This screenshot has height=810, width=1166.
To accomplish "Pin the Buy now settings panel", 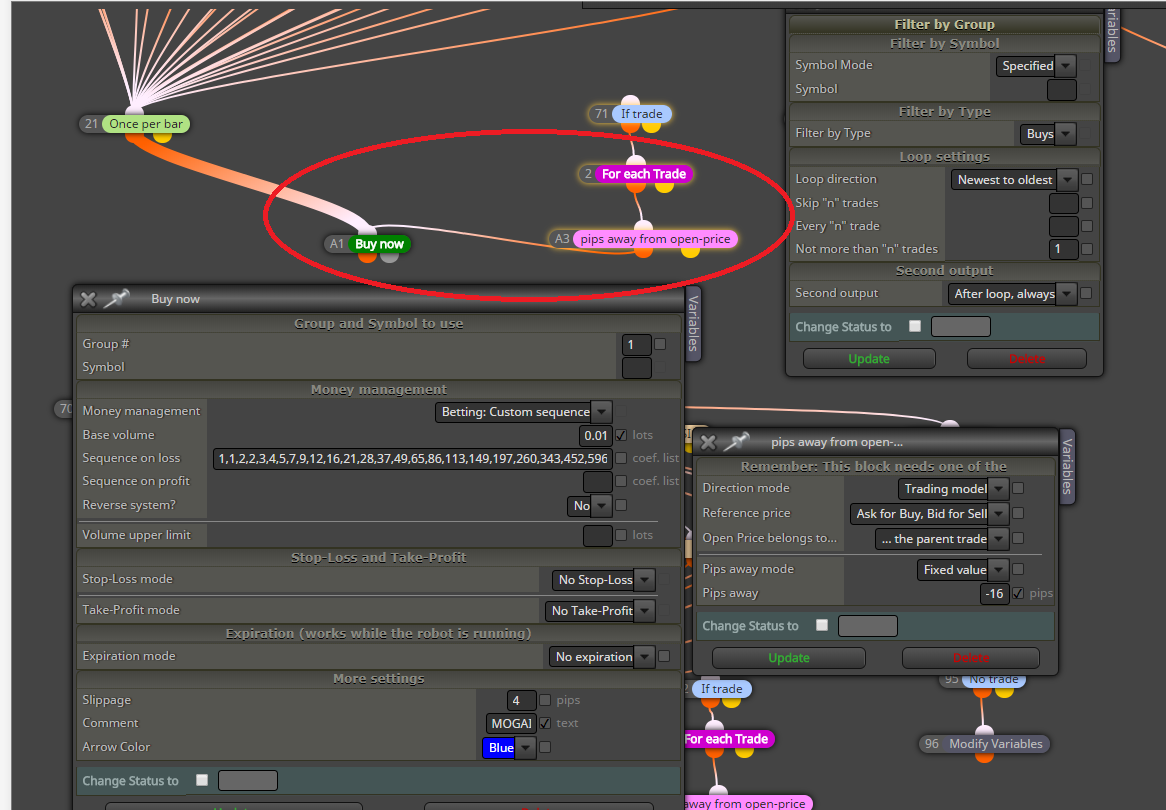I will coord(117,299).
